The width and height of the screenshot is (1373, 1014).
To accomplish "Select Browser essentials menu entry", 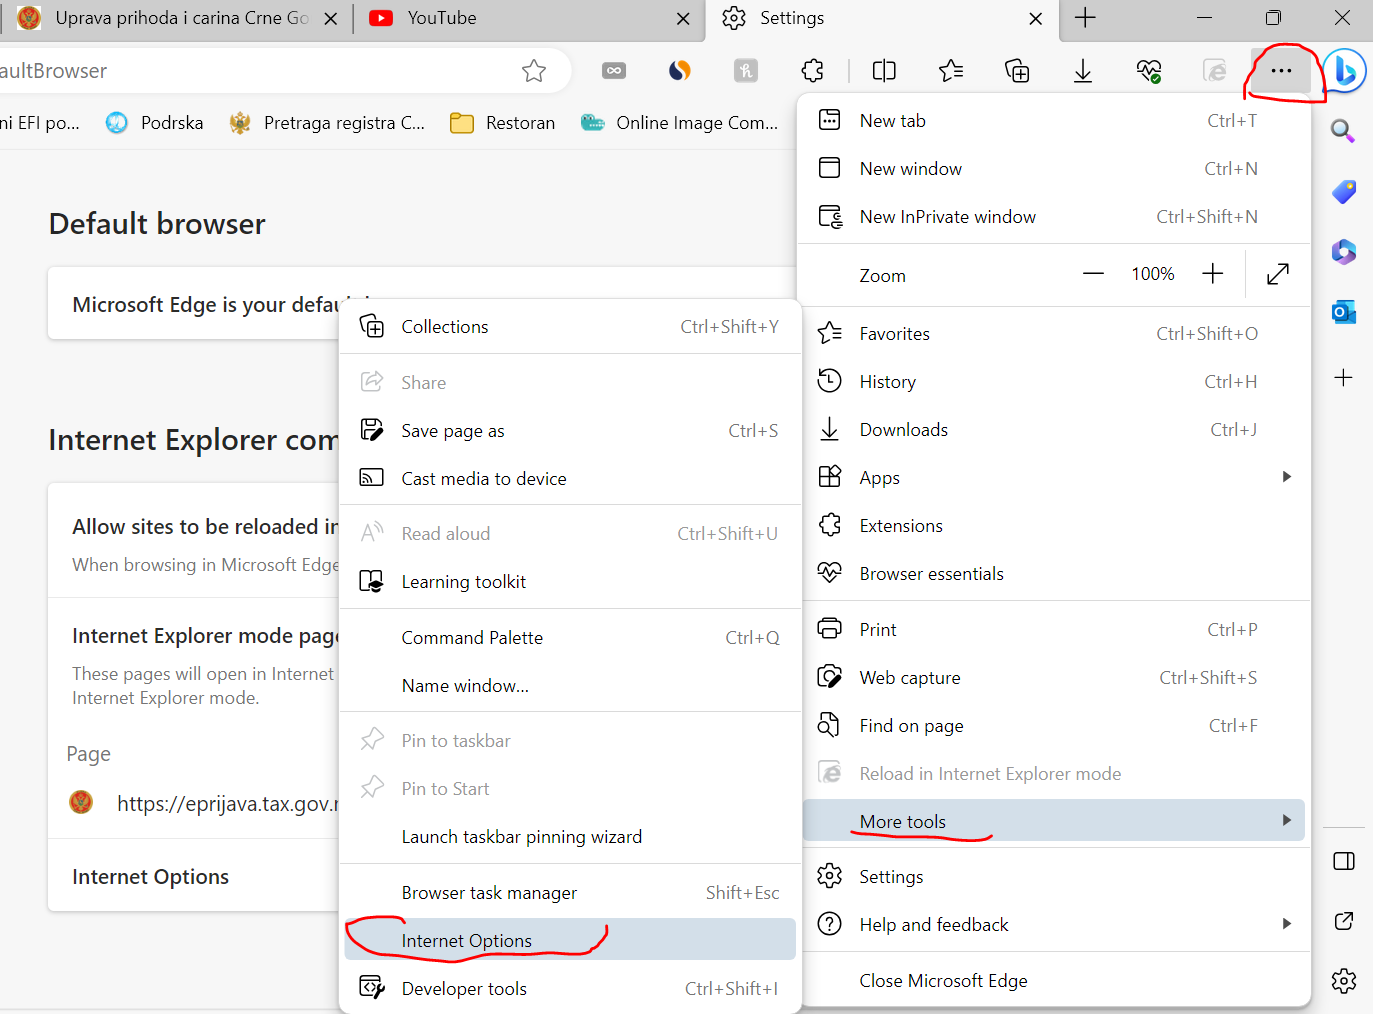I will pos(1054,574).
